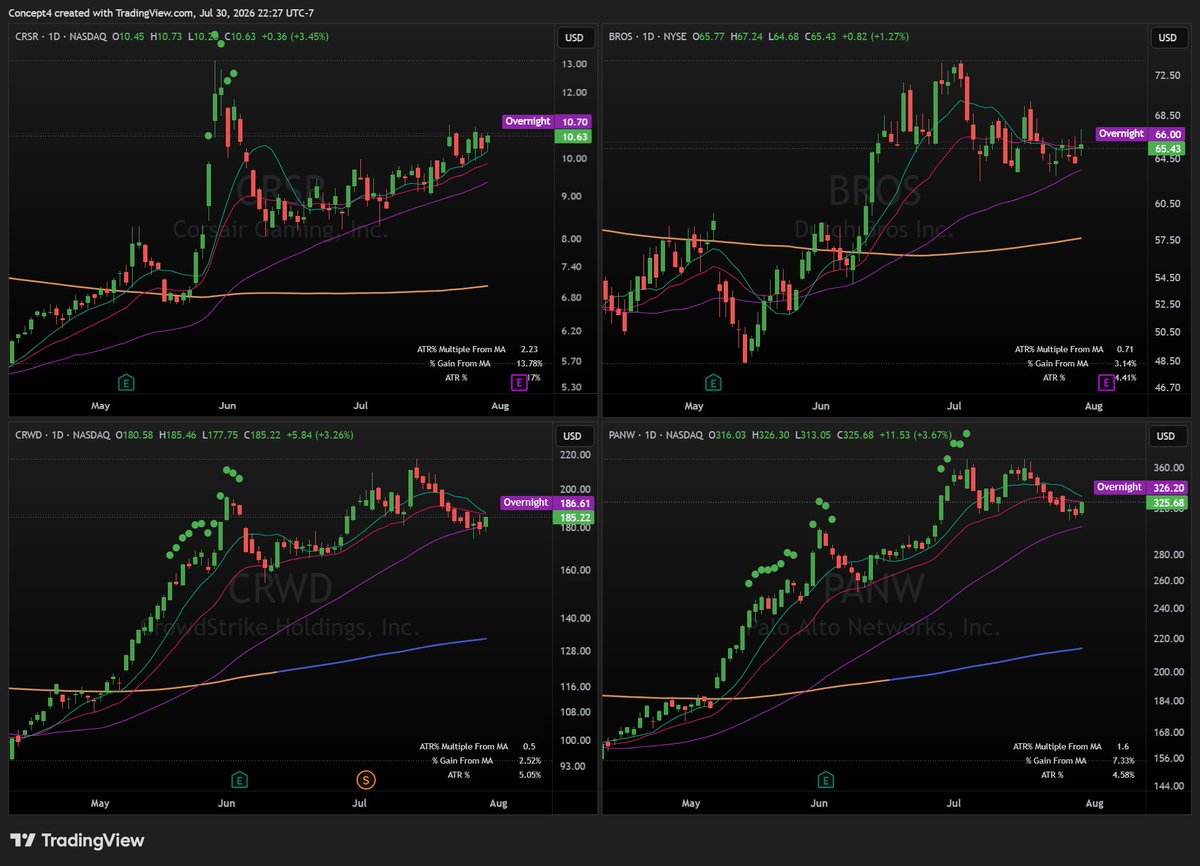
Task: Click the CRSR · 1D · NASDAQ symbol title
Action: (59, 37)
